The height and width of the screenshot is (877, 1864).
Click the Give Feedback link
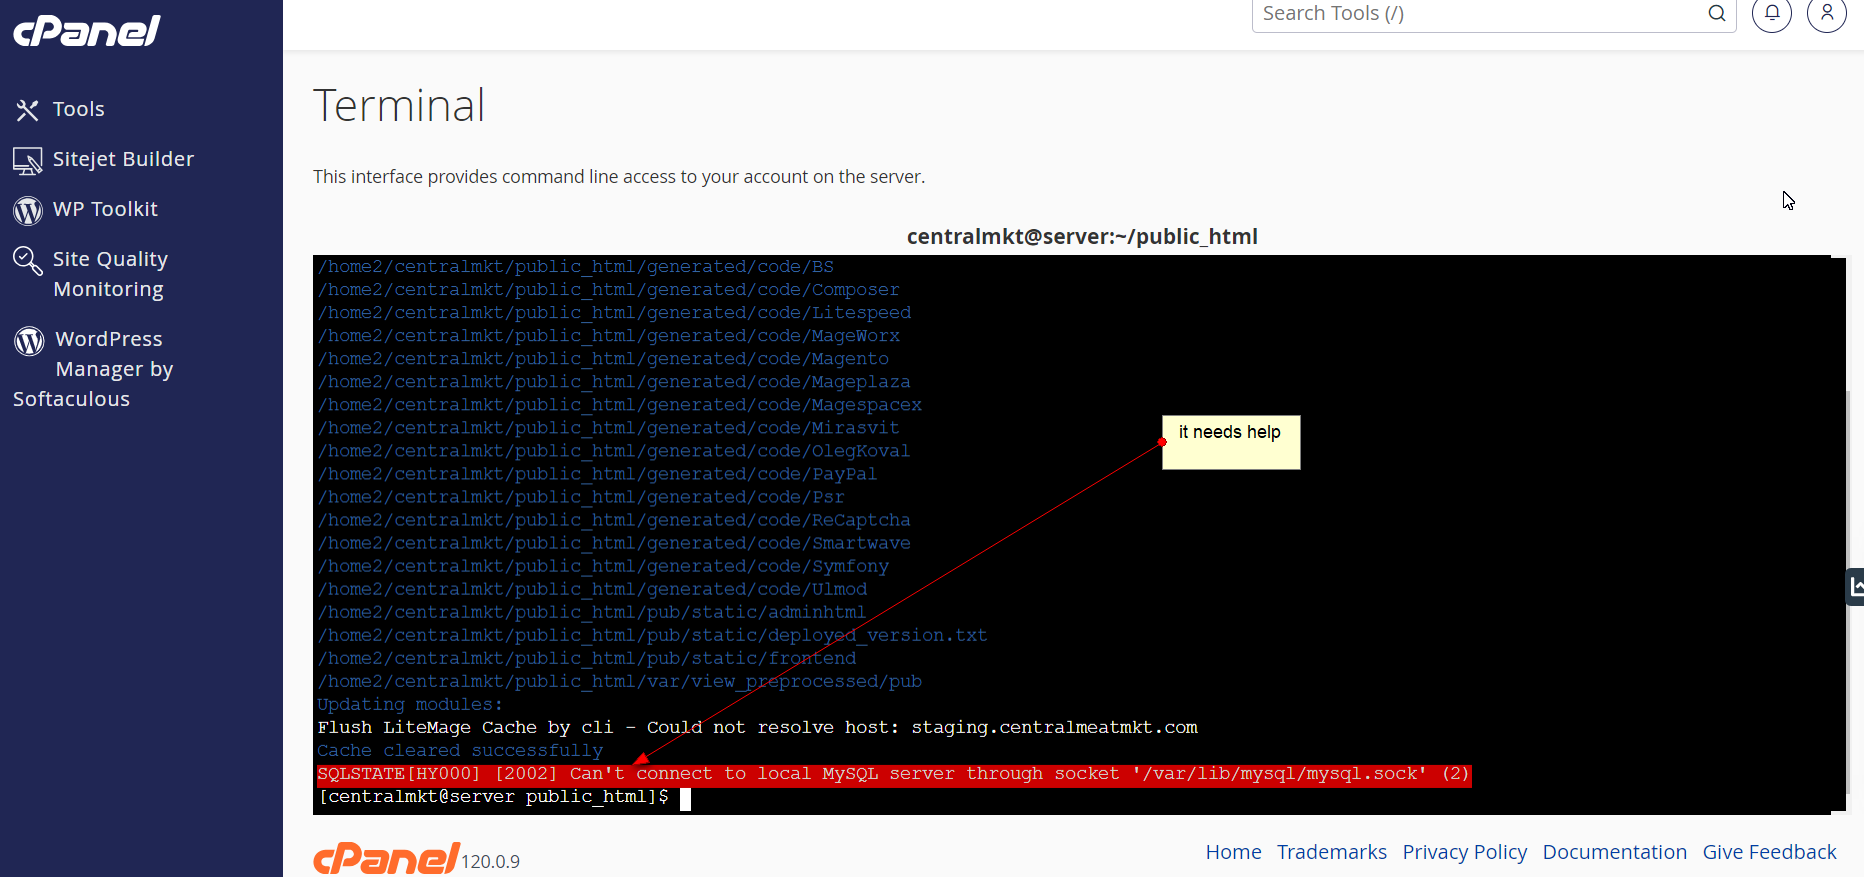1770,852
